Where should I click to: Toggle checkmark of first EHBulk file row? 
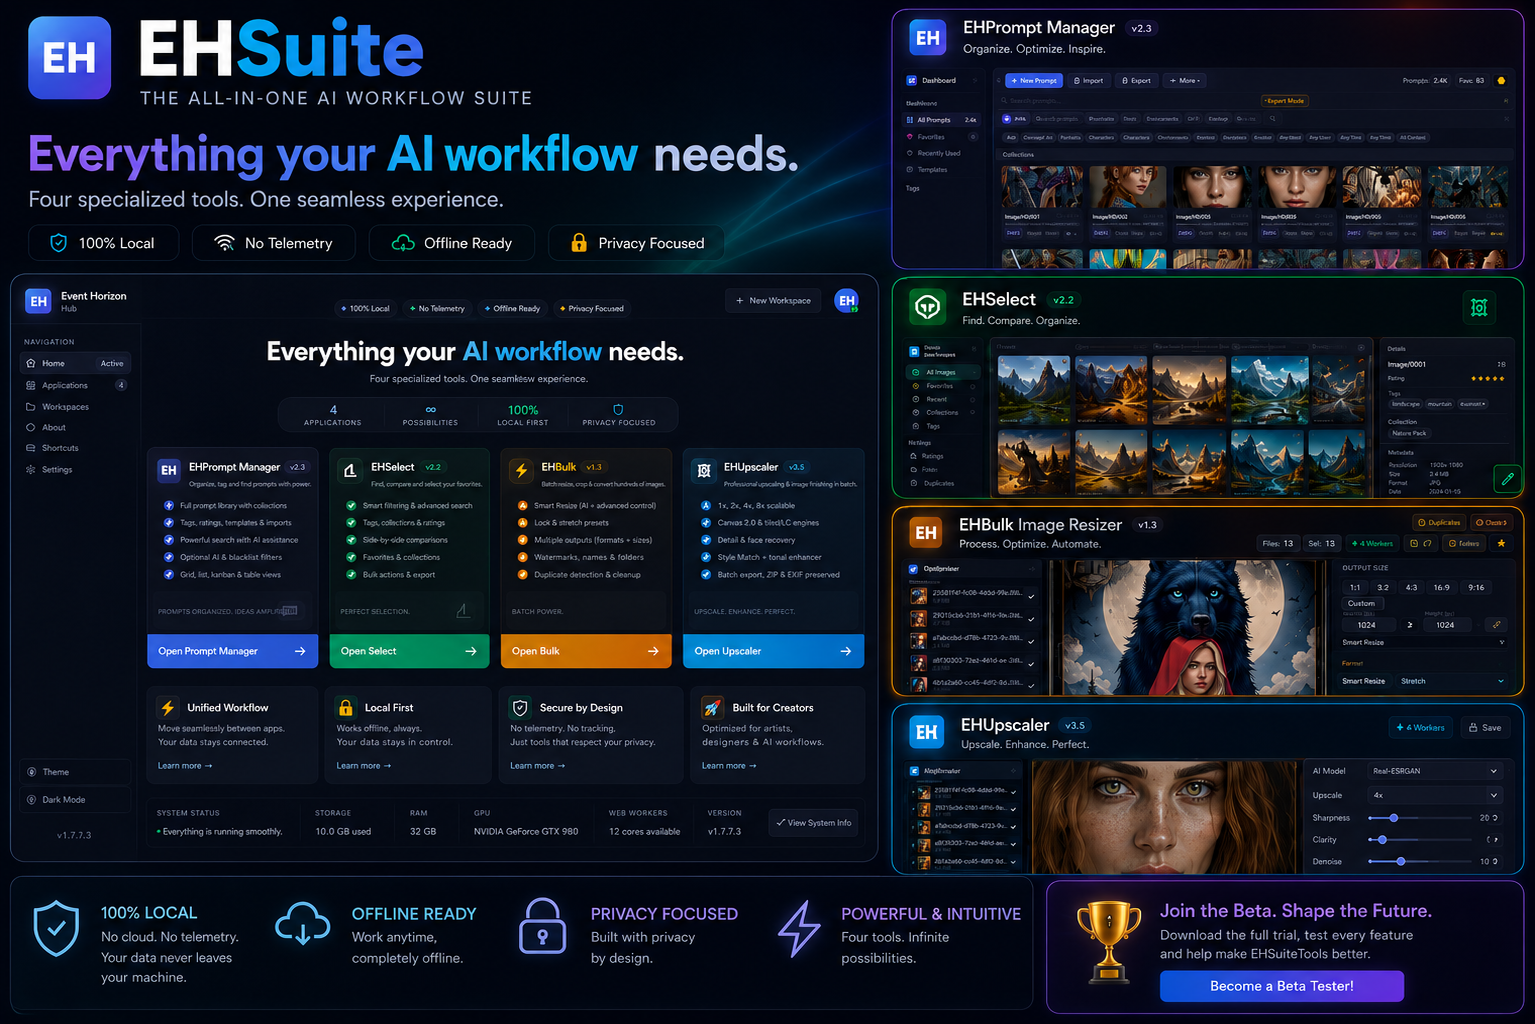click(x=1031, y=596)
